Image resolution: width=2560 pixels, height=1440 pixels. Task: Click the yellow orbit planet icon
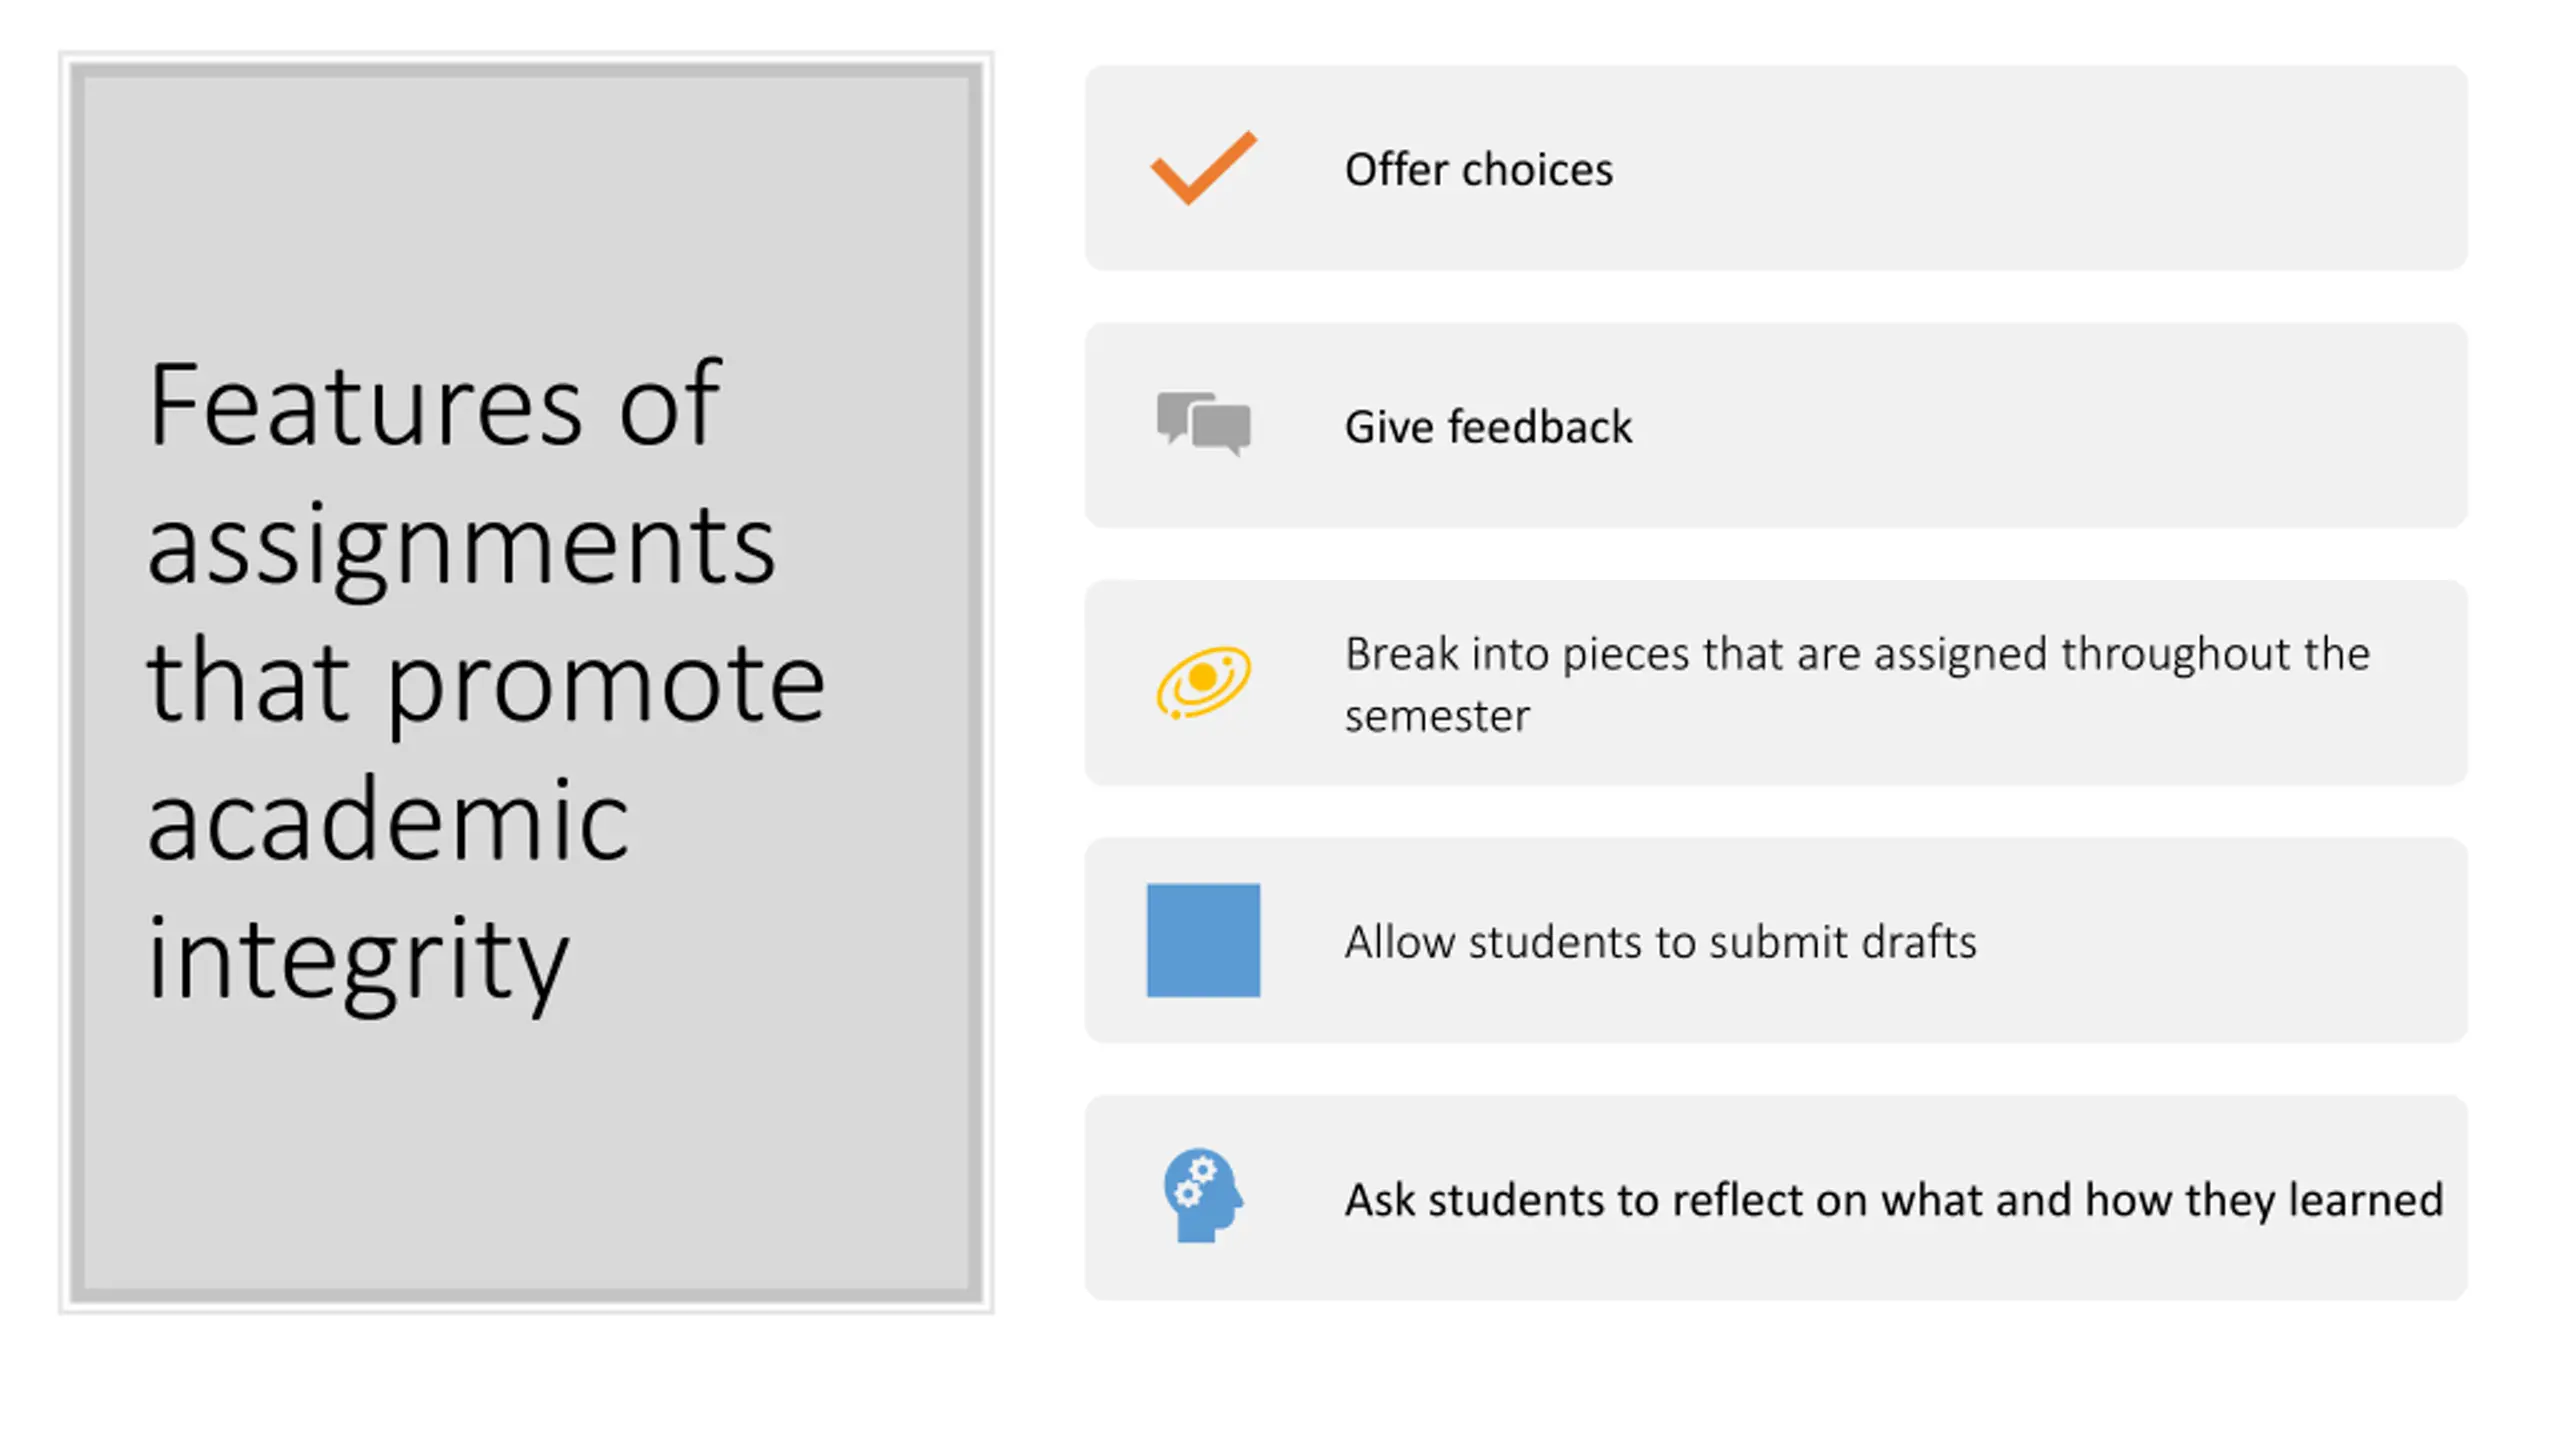[x=1203, y=682]
